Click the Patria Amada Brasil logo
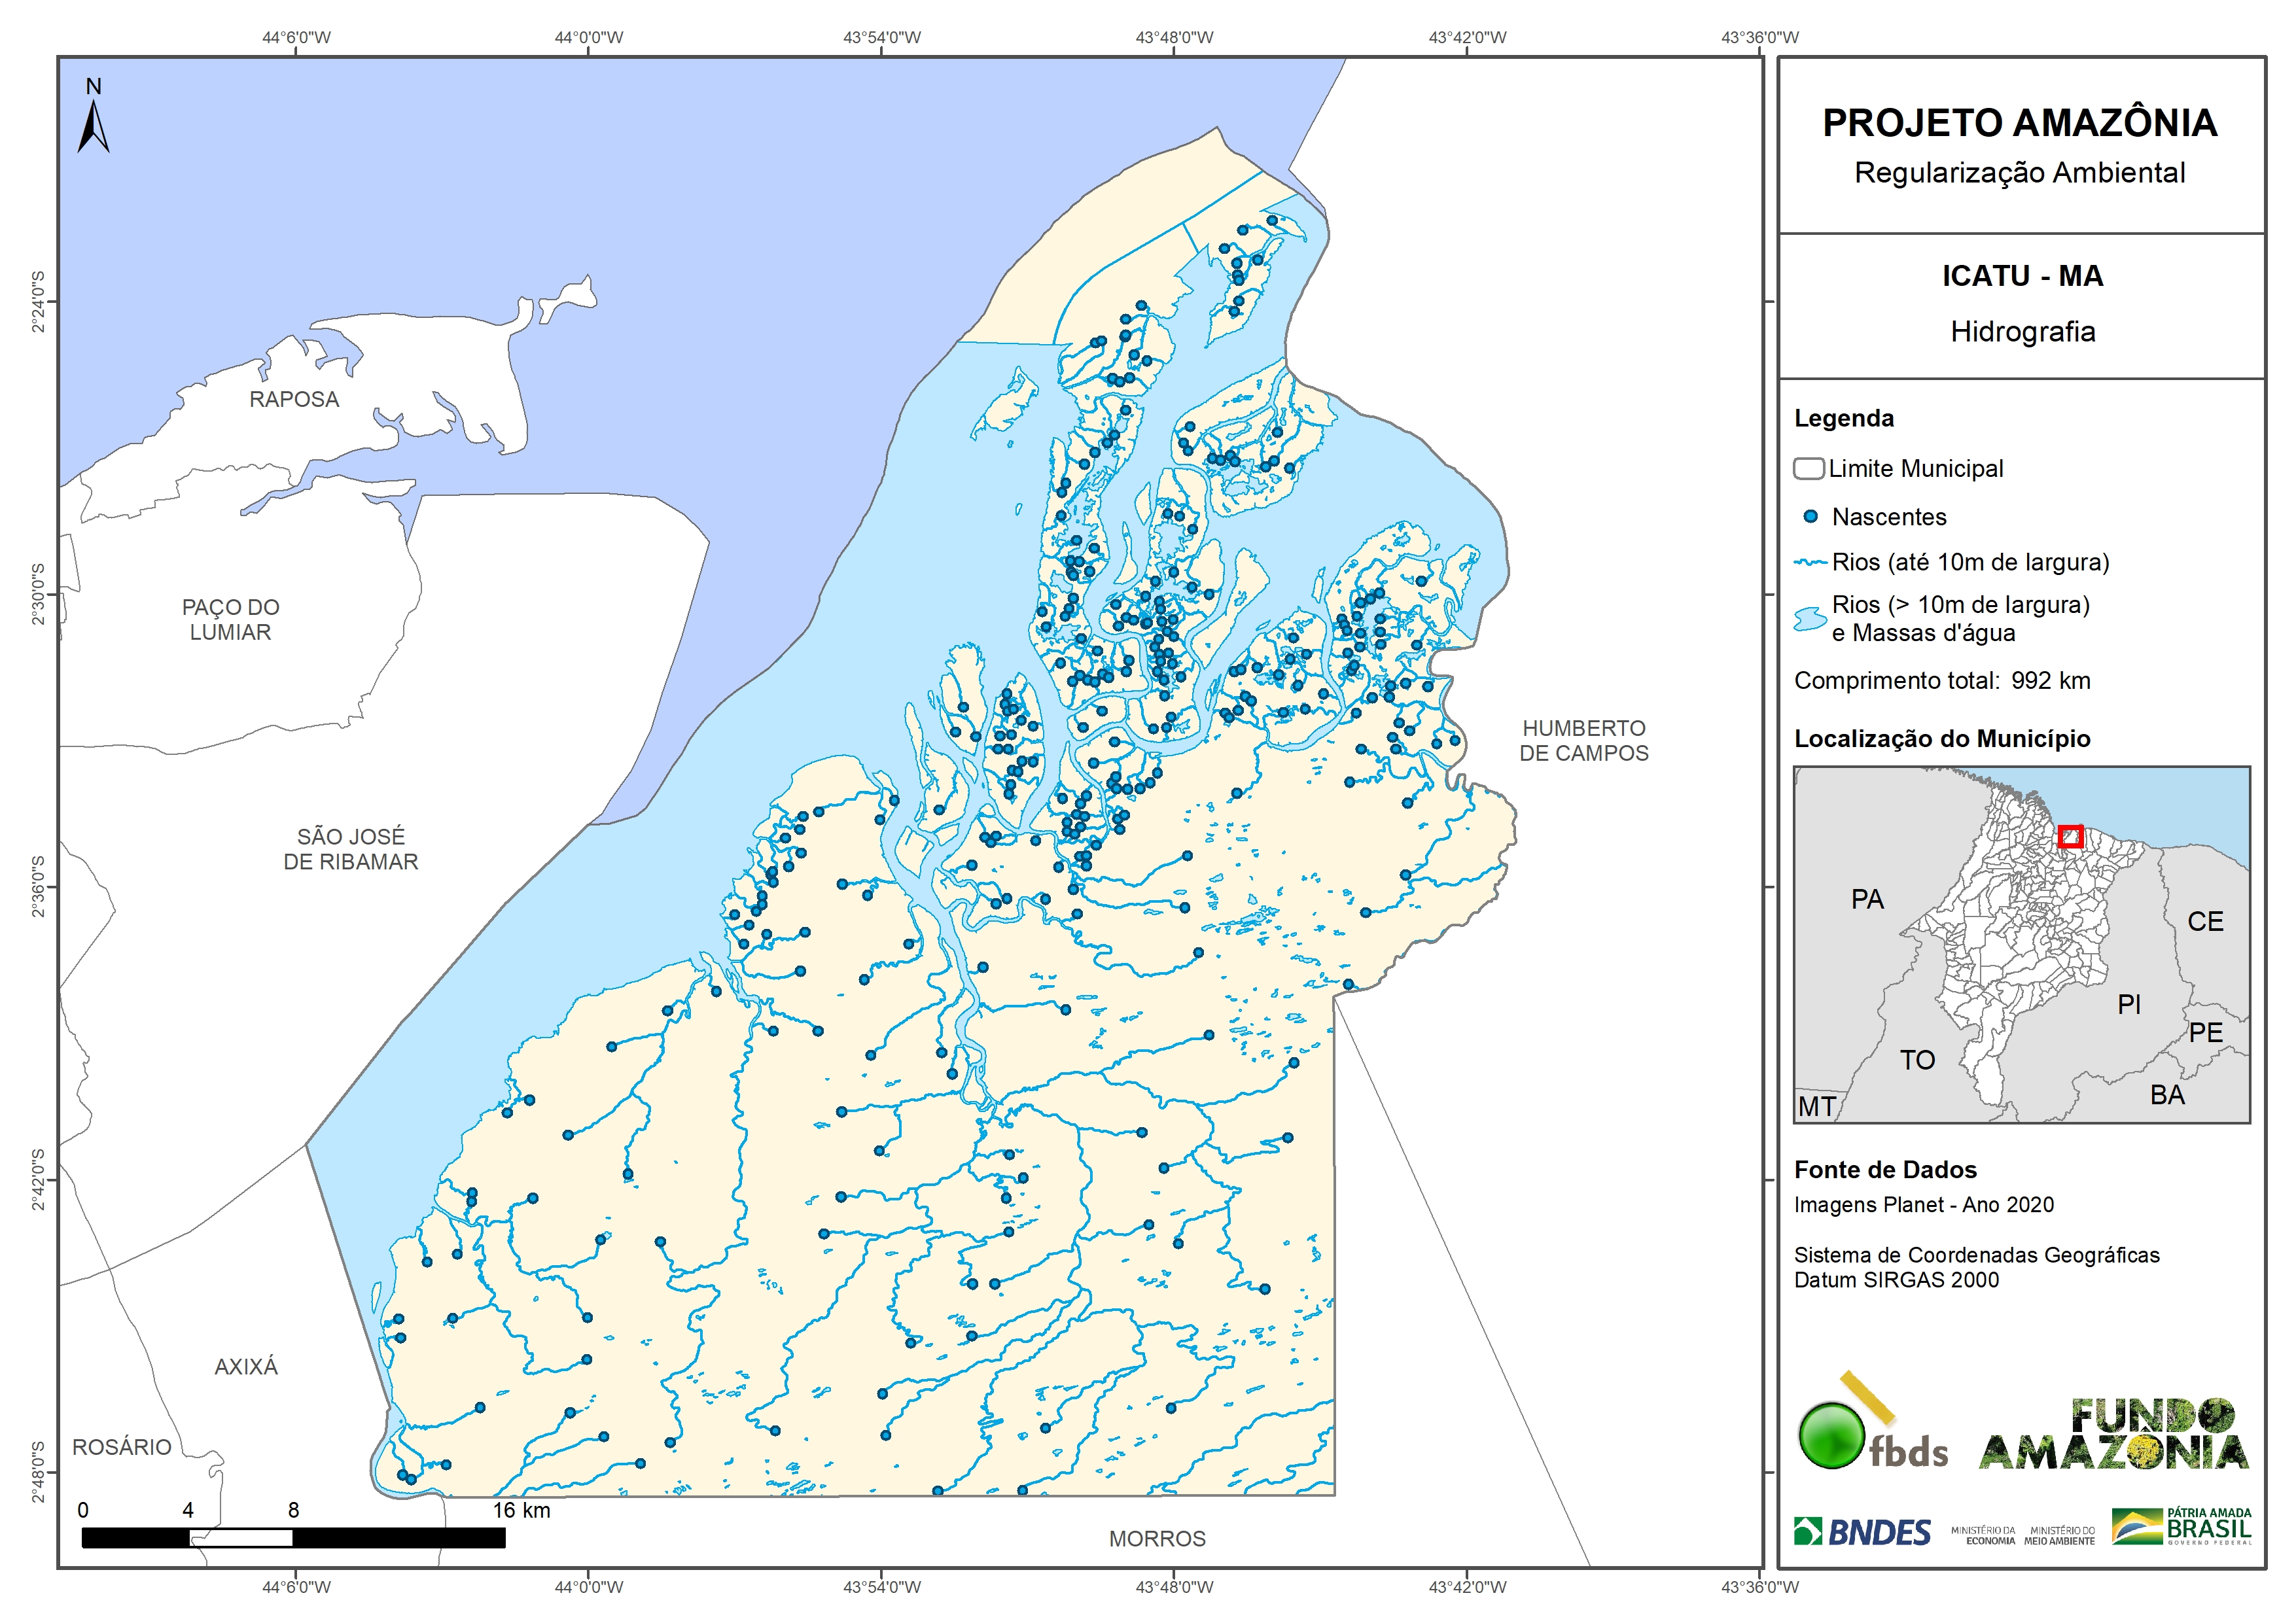 point(2182,1526)
